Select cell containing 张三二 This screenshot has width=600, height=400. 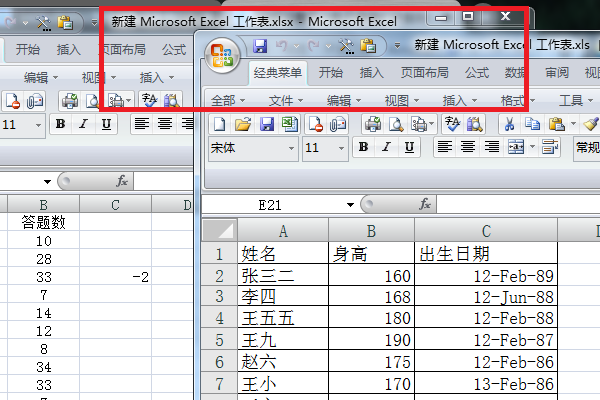(283, 276)
